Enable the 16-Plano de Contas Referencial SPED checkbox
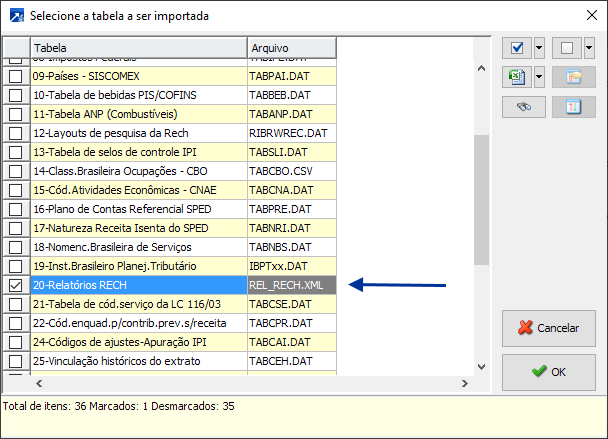This screenshot has height=439, width=608. pos(15,208)
